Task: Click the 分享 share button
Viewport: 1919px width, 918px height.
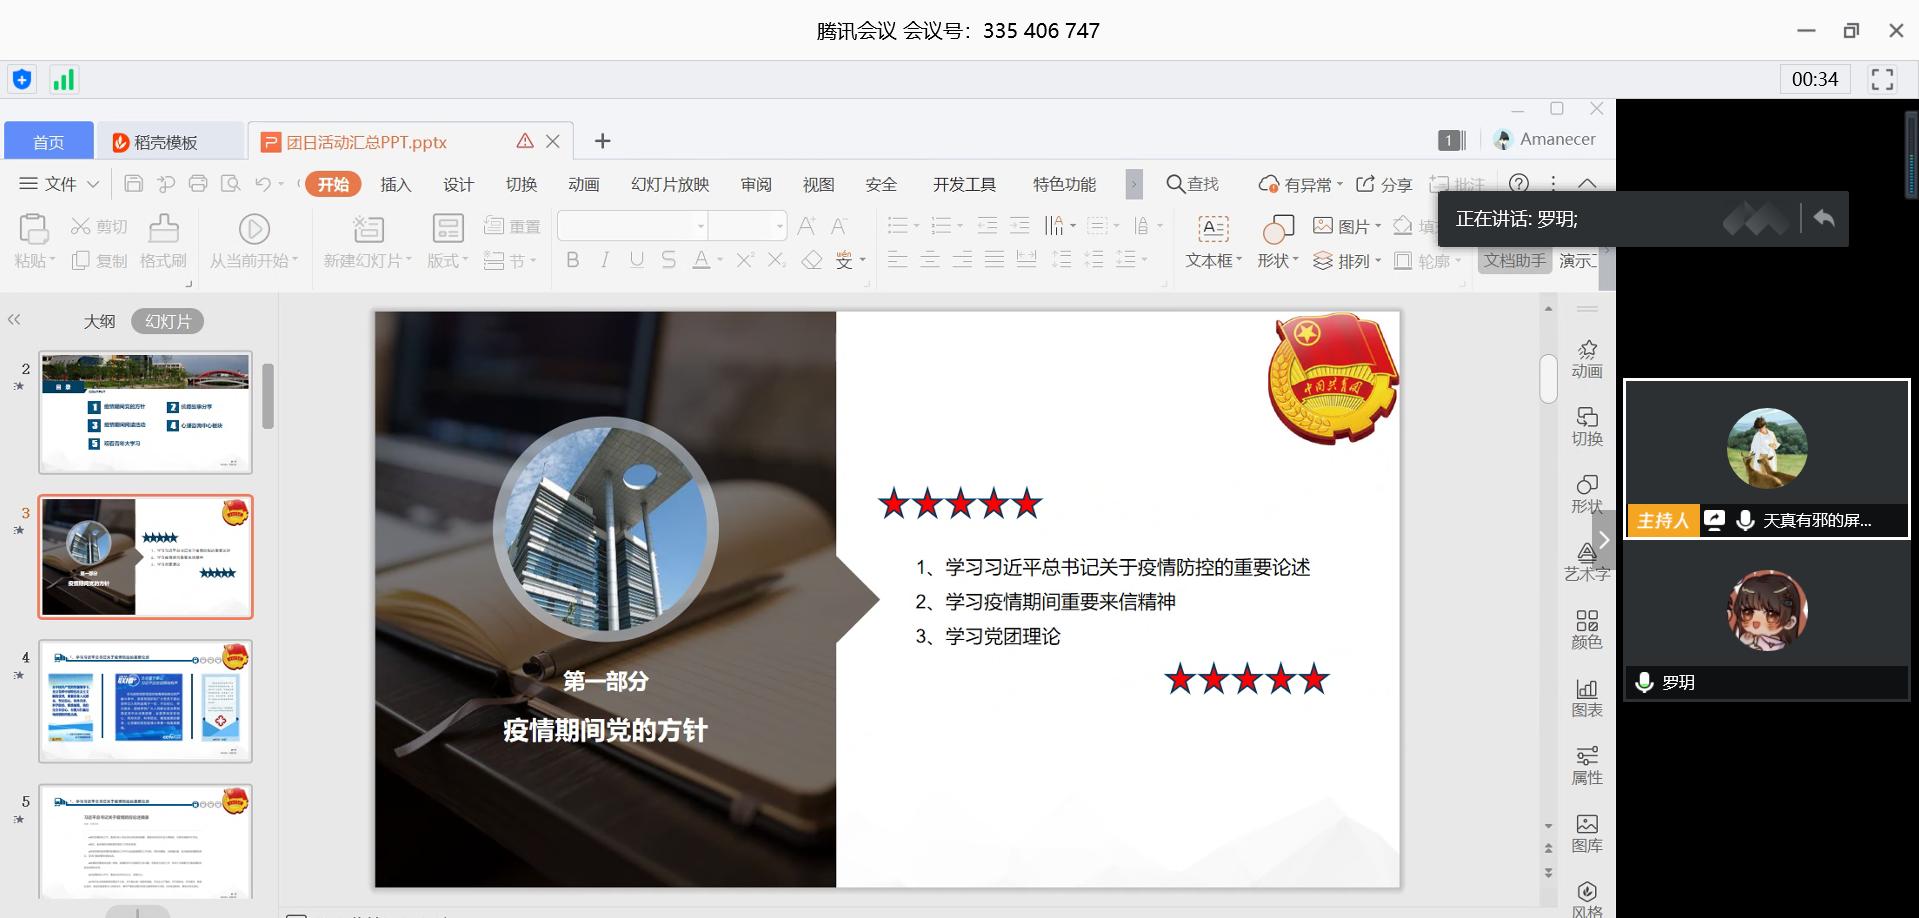Action: (1384, 184)
